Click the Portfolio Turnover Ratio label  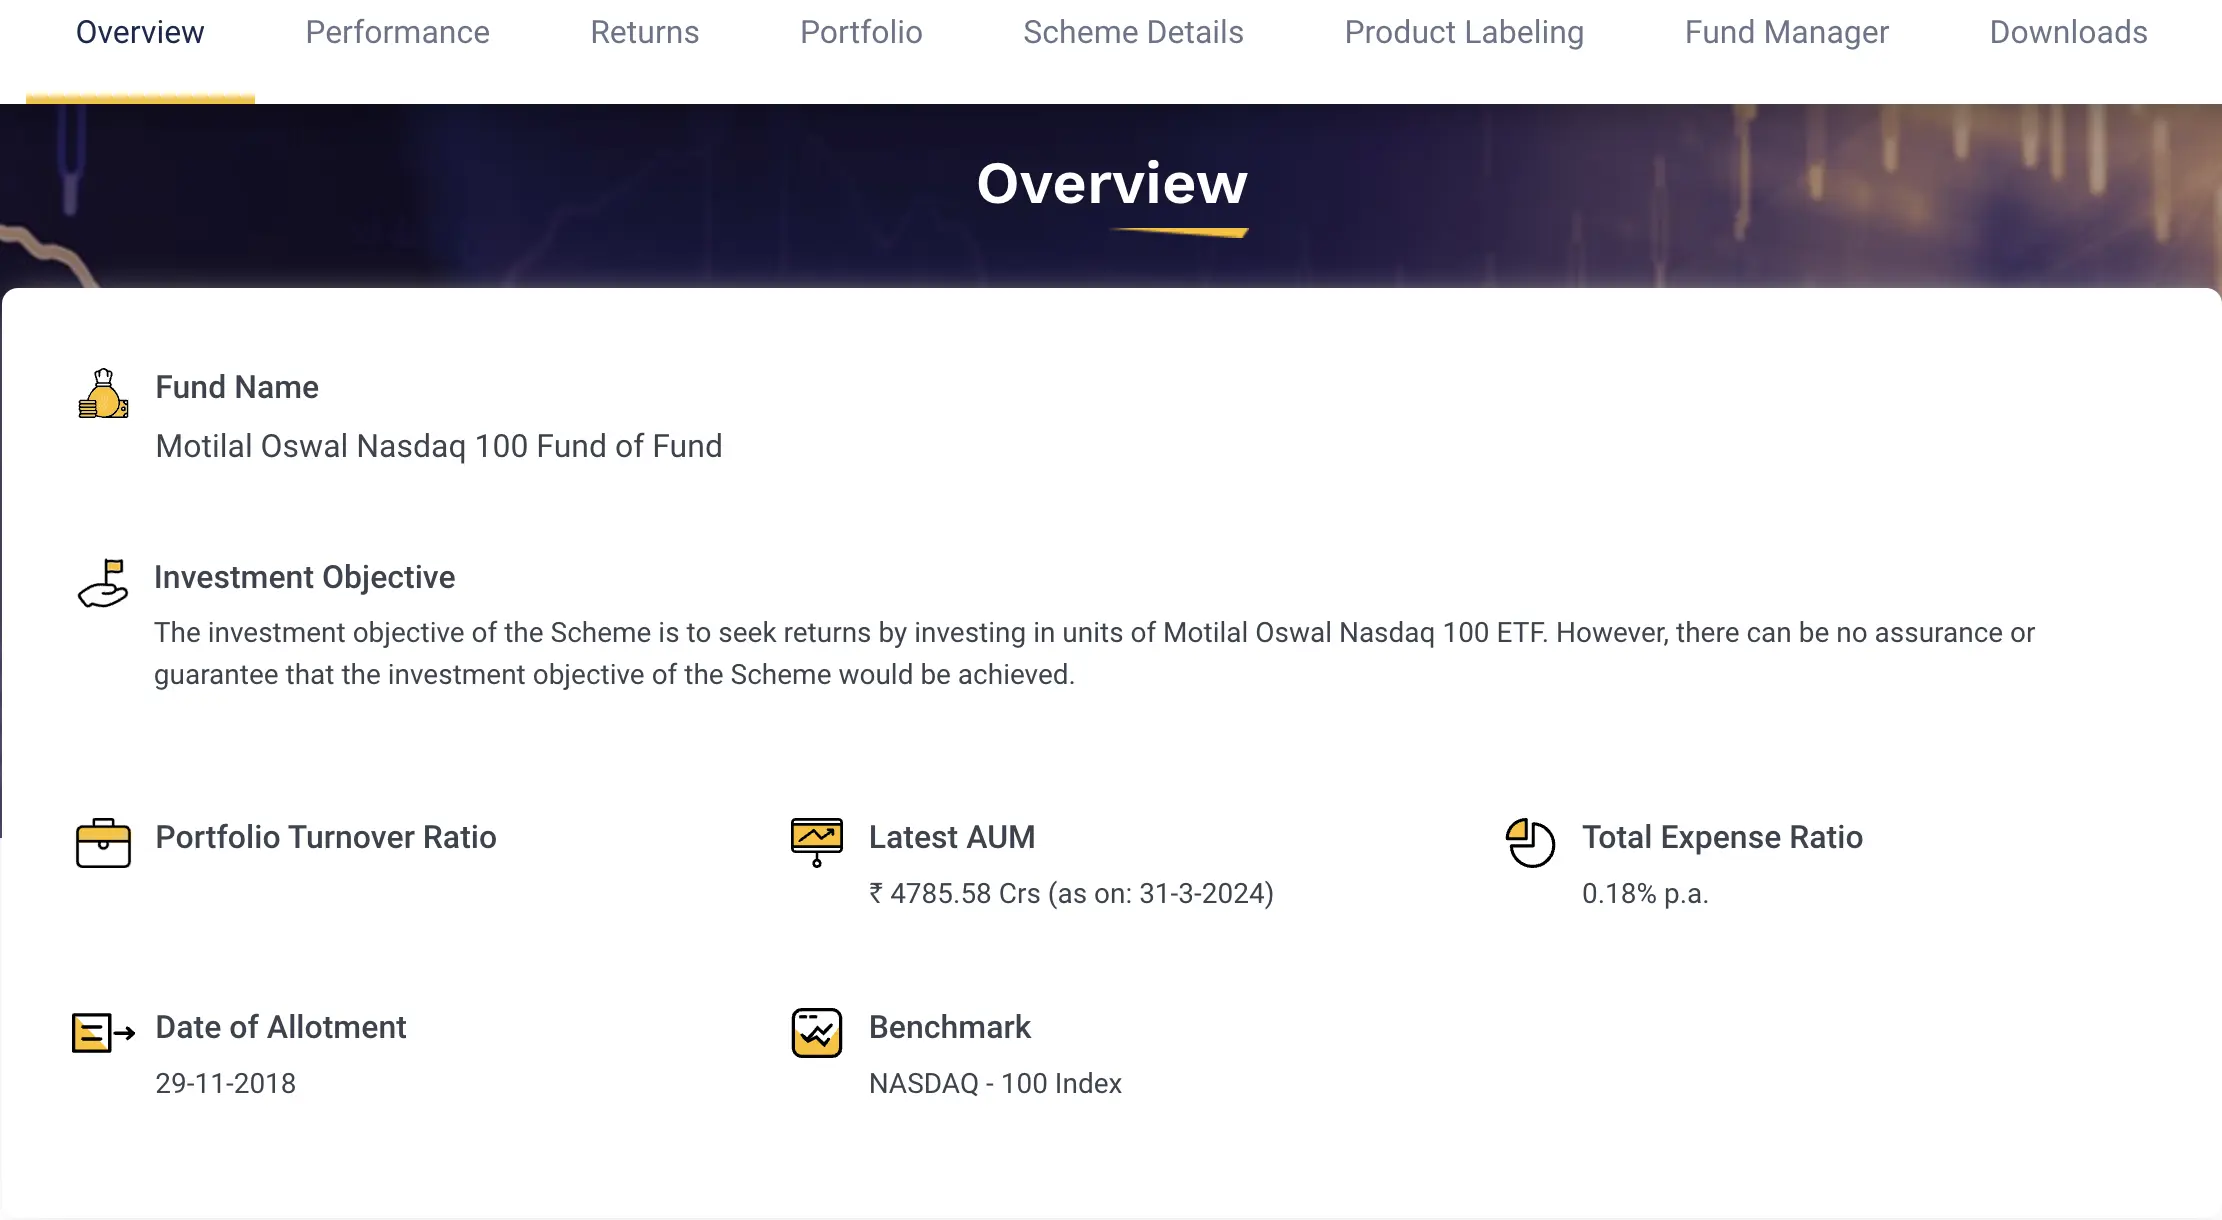tap(326, 837)
